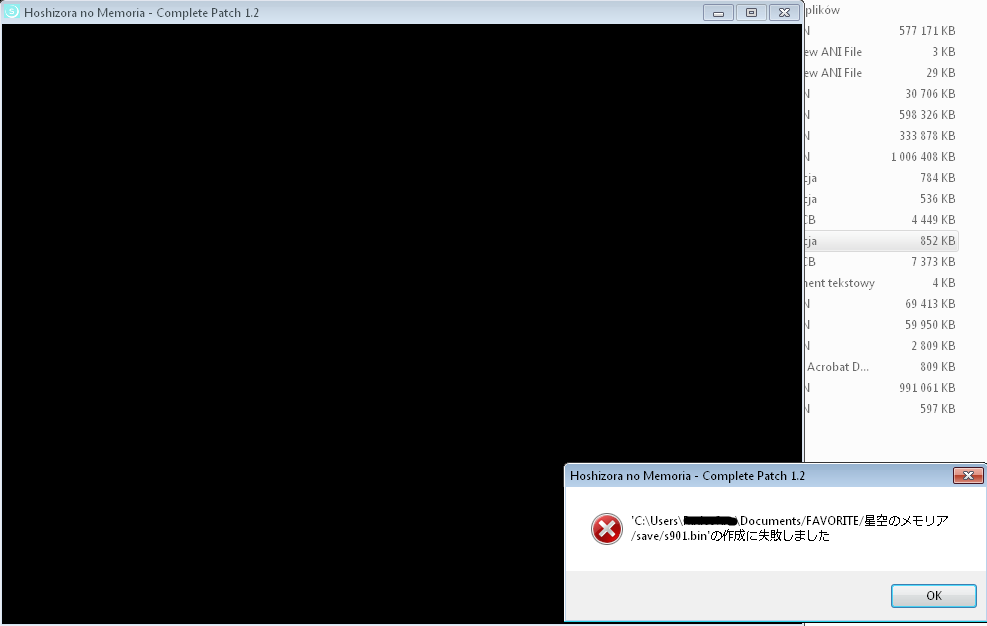Select the file sized 7 373 KB
Image resolution: width=987 pixels, height=626 pixels.
tap(880, 262)
